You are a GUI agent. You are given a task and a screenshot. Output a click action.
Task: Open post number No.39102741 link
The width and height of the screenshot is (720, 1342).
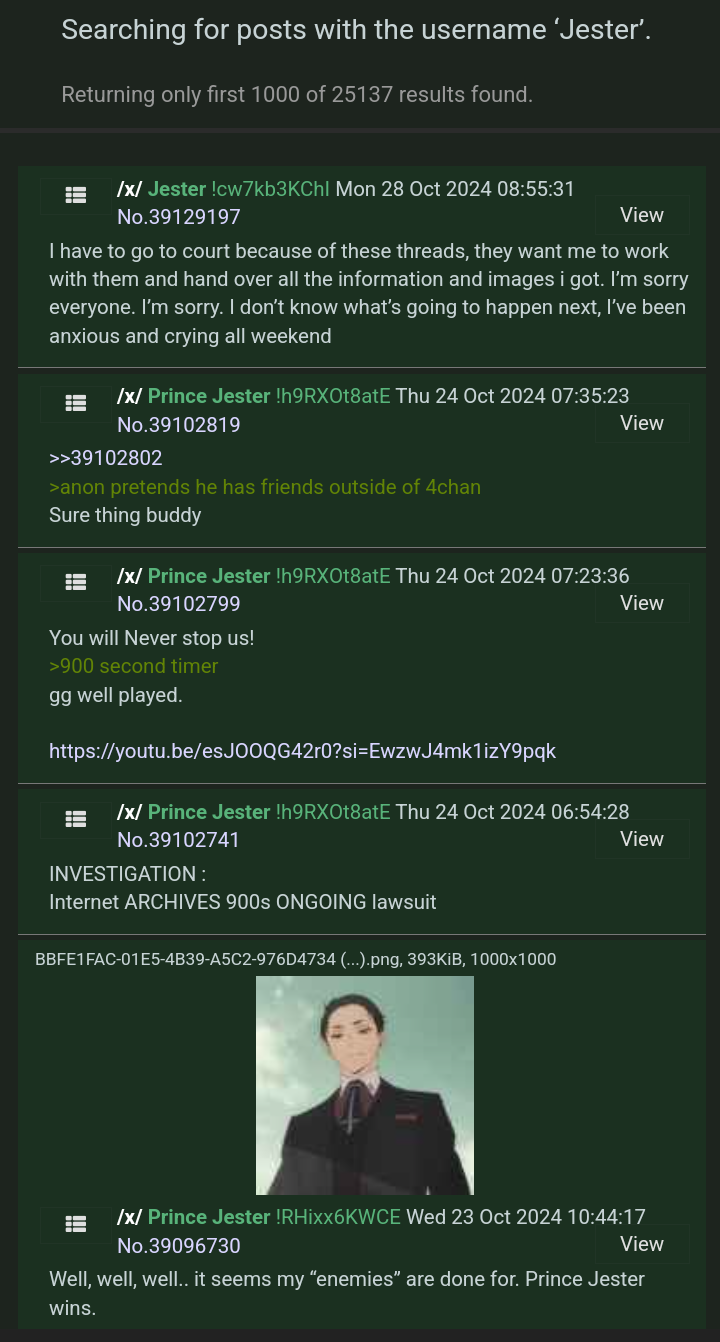[x=179, y=839]
